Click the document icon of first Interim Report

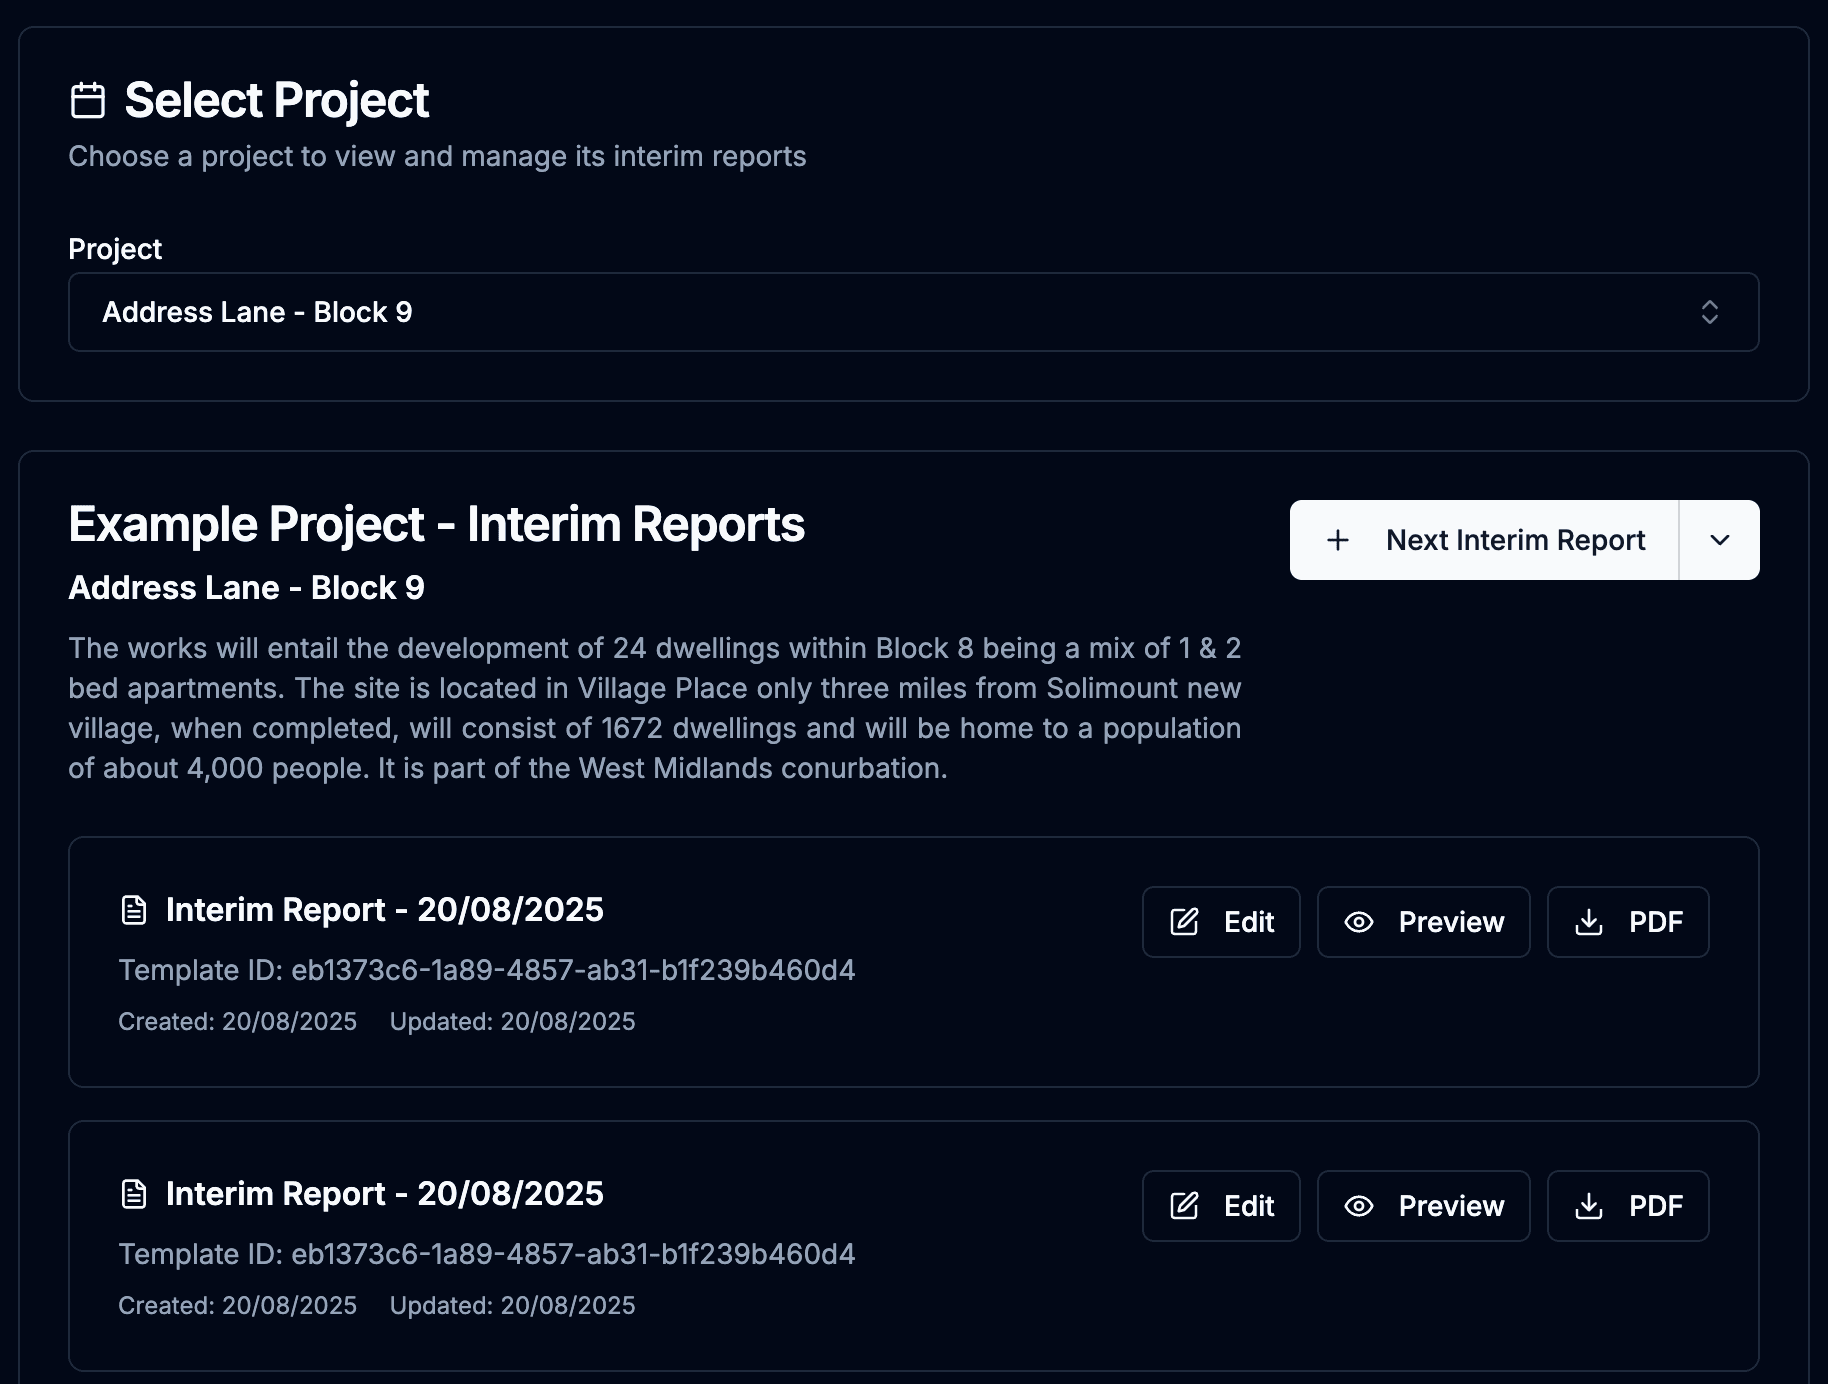pos(134,910)
